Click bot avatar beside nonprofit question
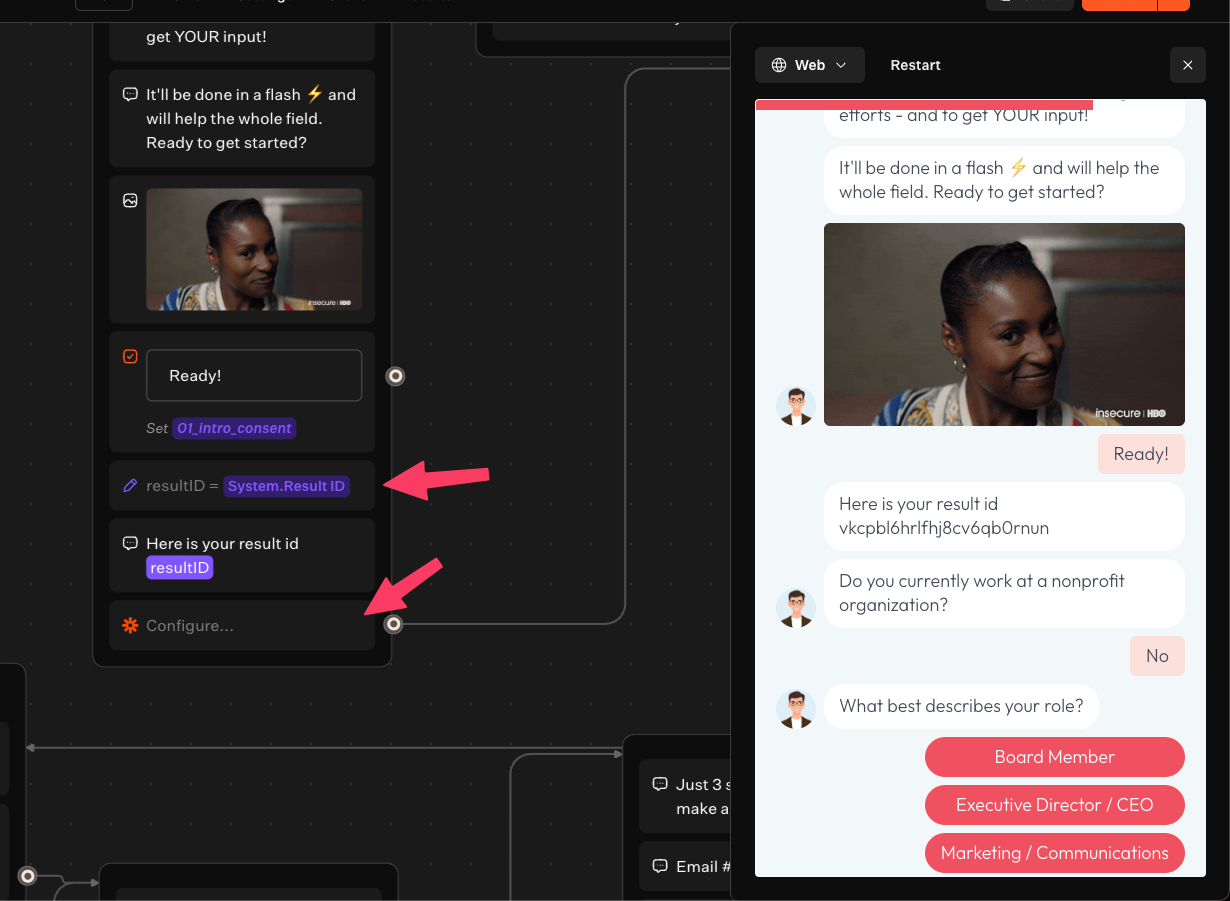 tap(796, 608)
